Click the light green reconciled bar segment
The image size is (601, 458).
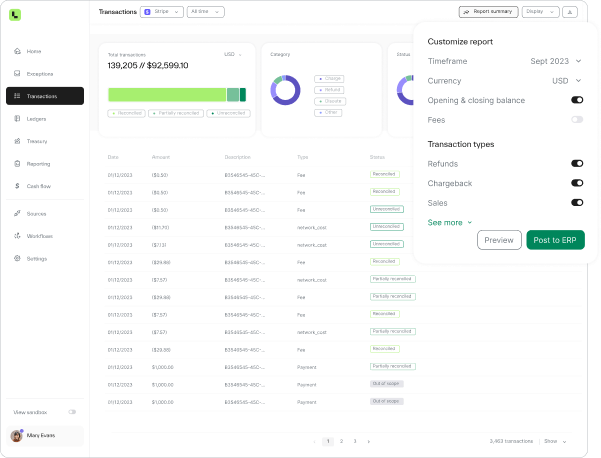coord(166,94)
